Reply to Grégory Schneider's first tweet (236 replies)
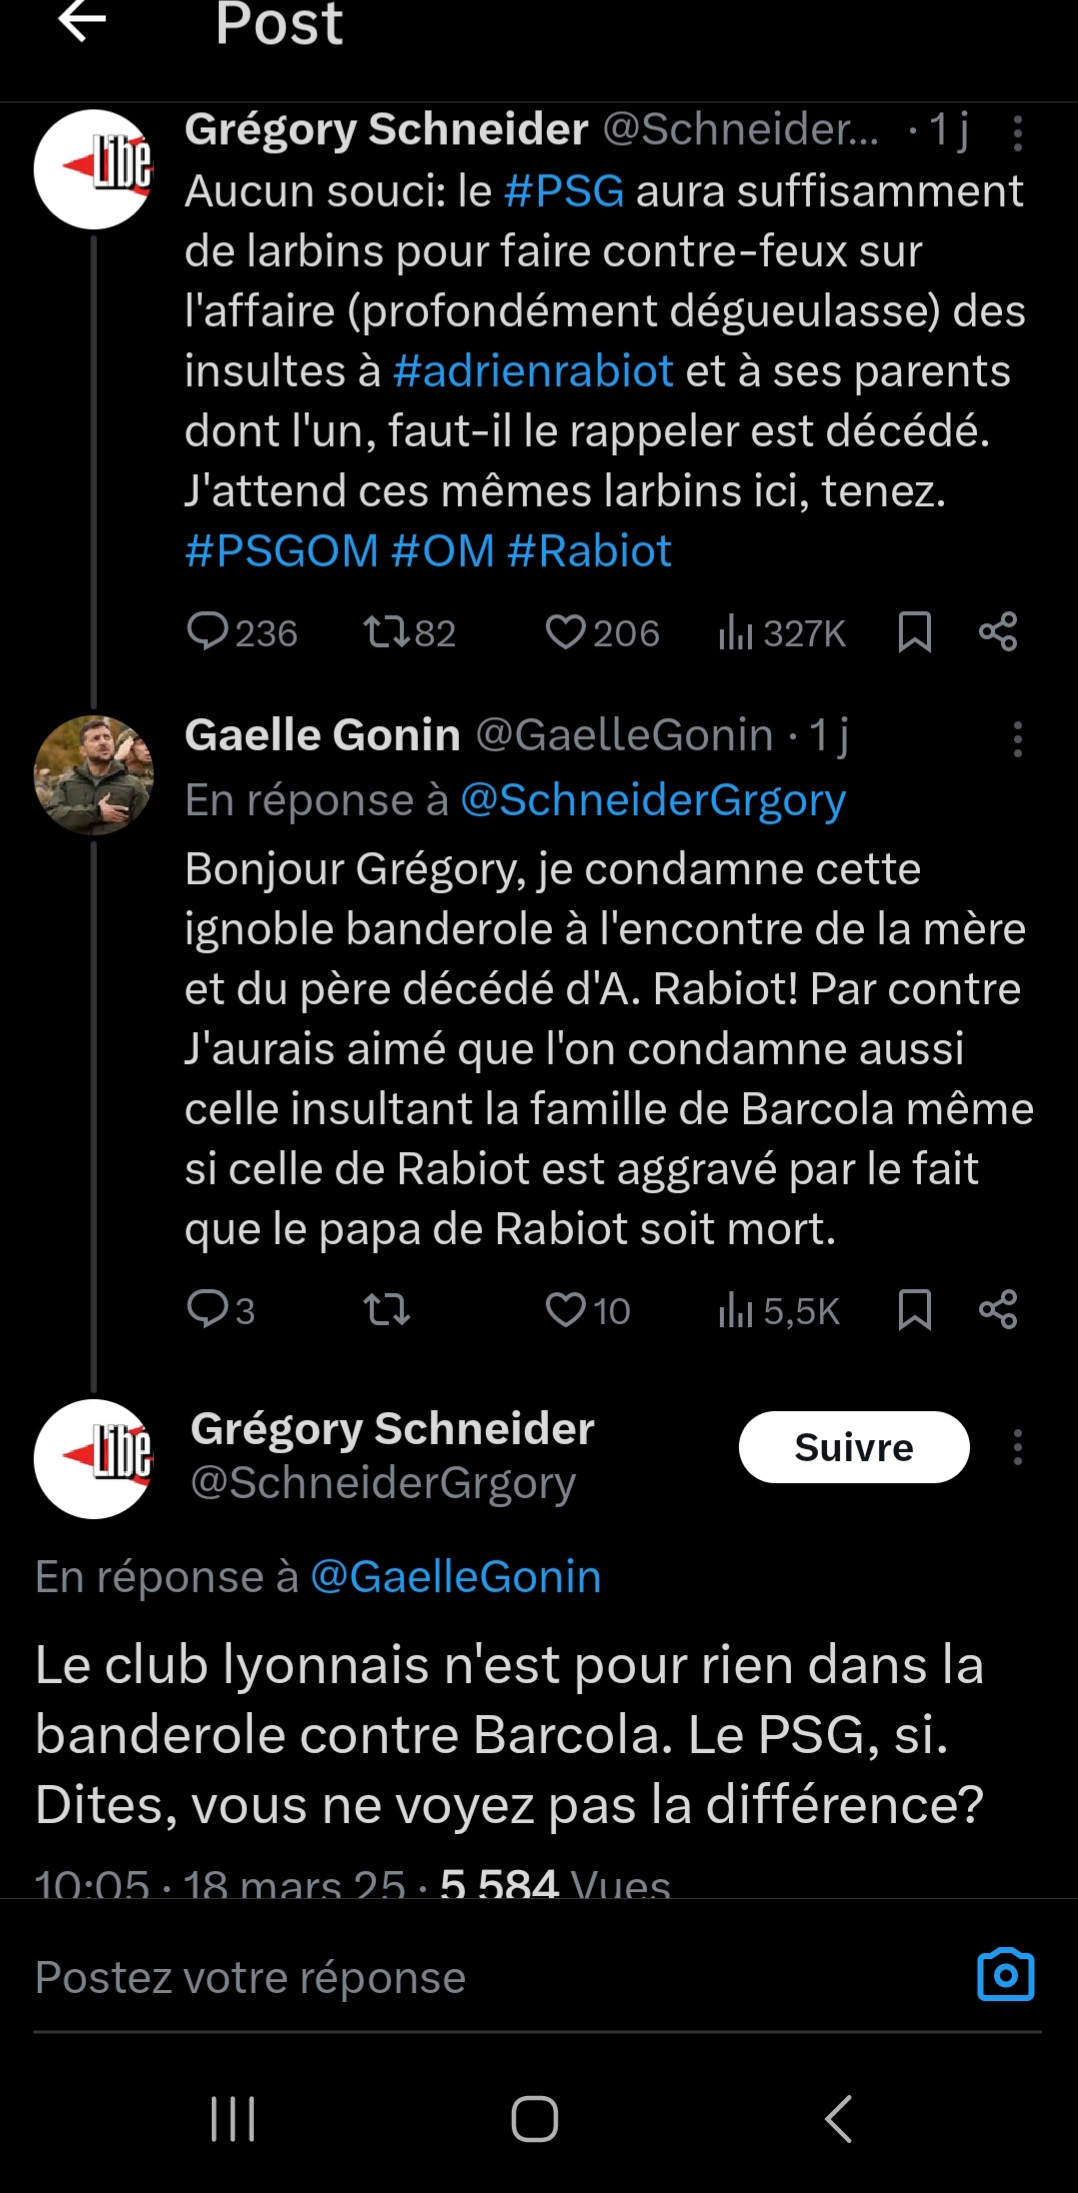The image size is (1078, 2193). (x=208, y=632)
